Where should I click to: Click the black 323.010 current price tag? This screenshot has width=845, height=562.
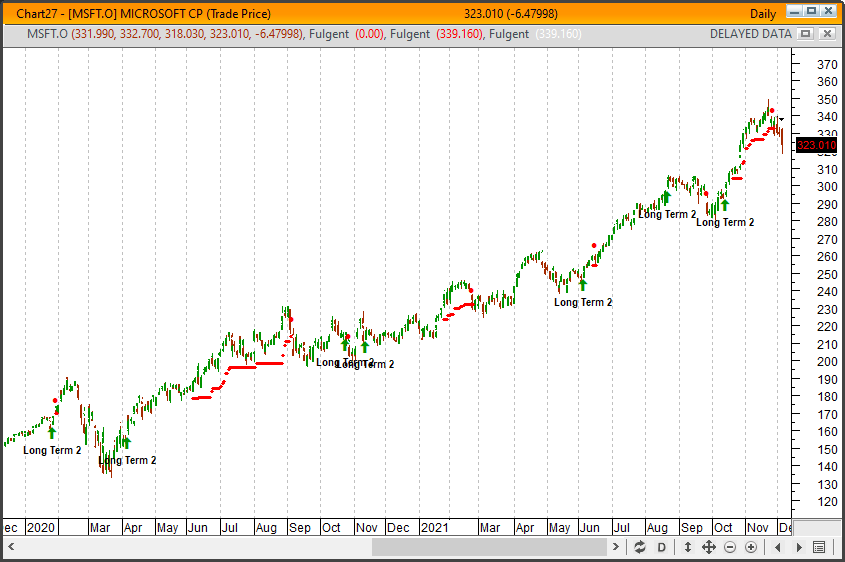[816, 145]
